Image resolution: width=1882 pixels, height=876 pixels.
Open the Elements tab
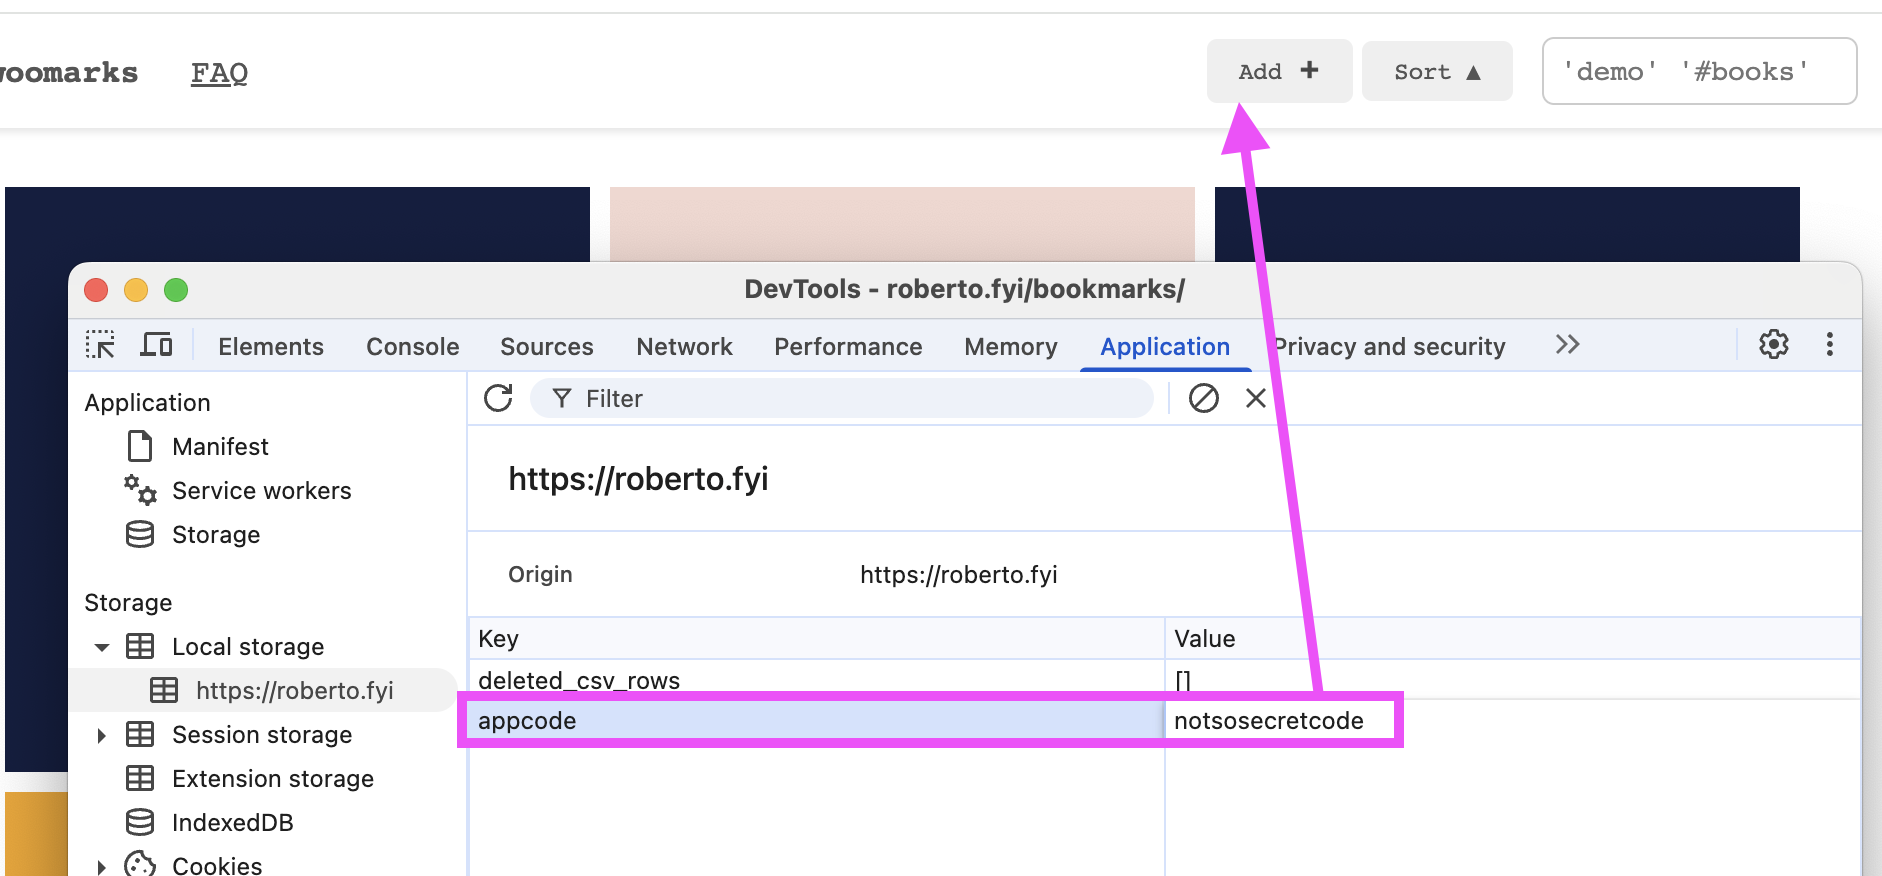(x=271, y=347)
